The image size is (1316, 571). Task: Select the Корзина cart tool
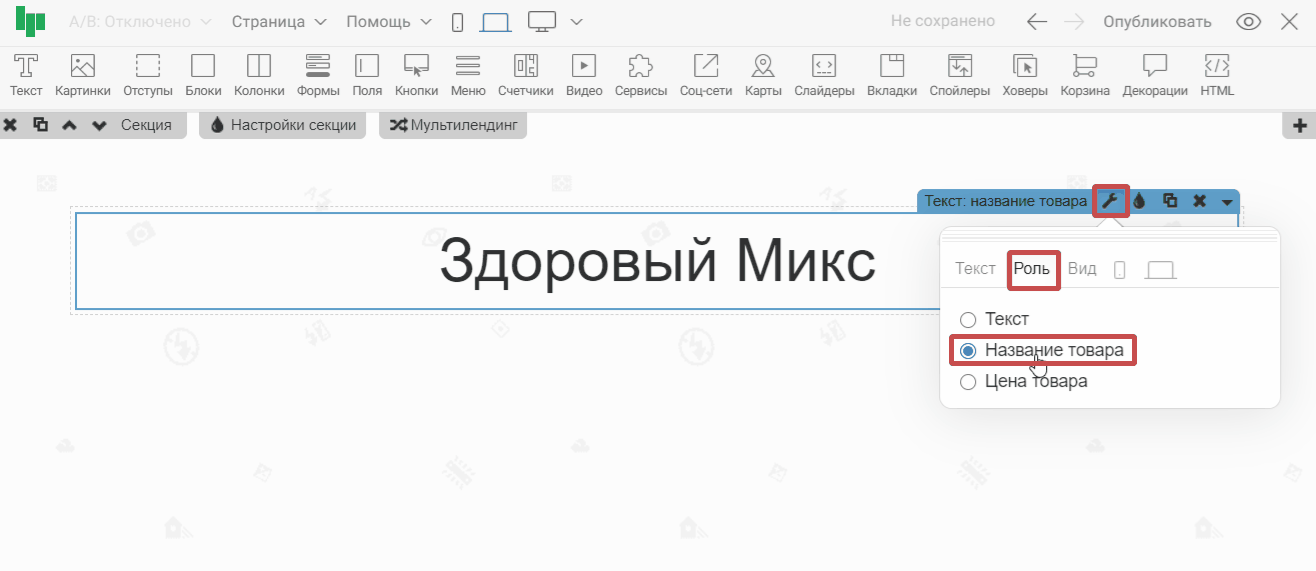pyautogui.click(x=1085, y=67)
